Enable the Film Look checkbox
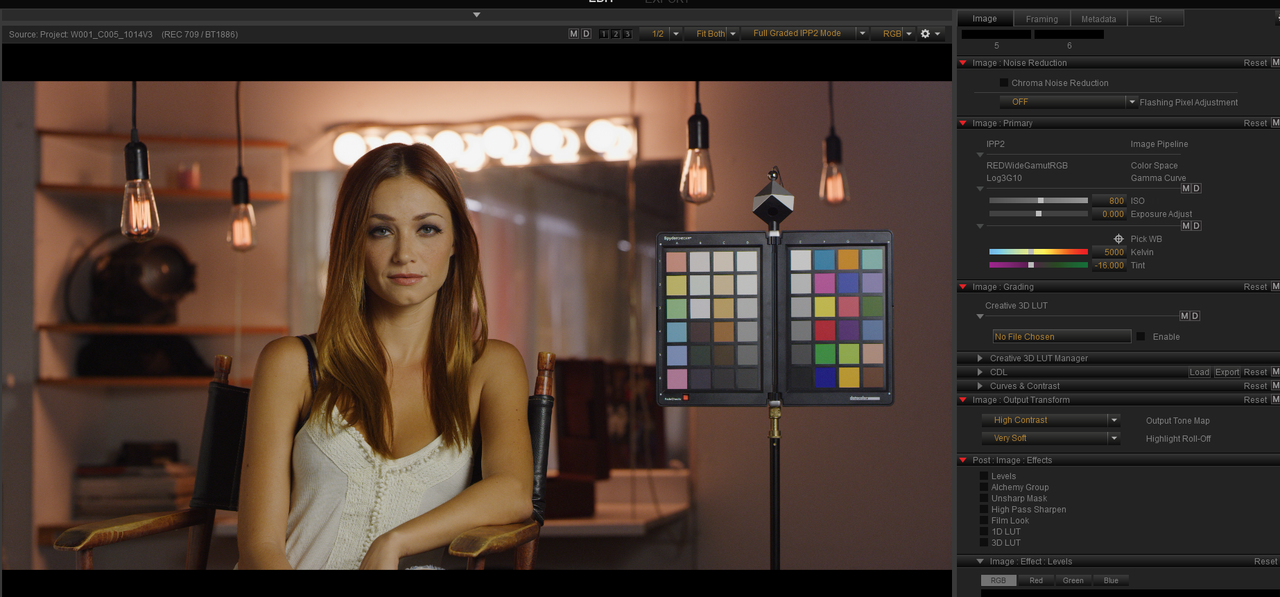The image size is (1280, 597). point(984,520)
